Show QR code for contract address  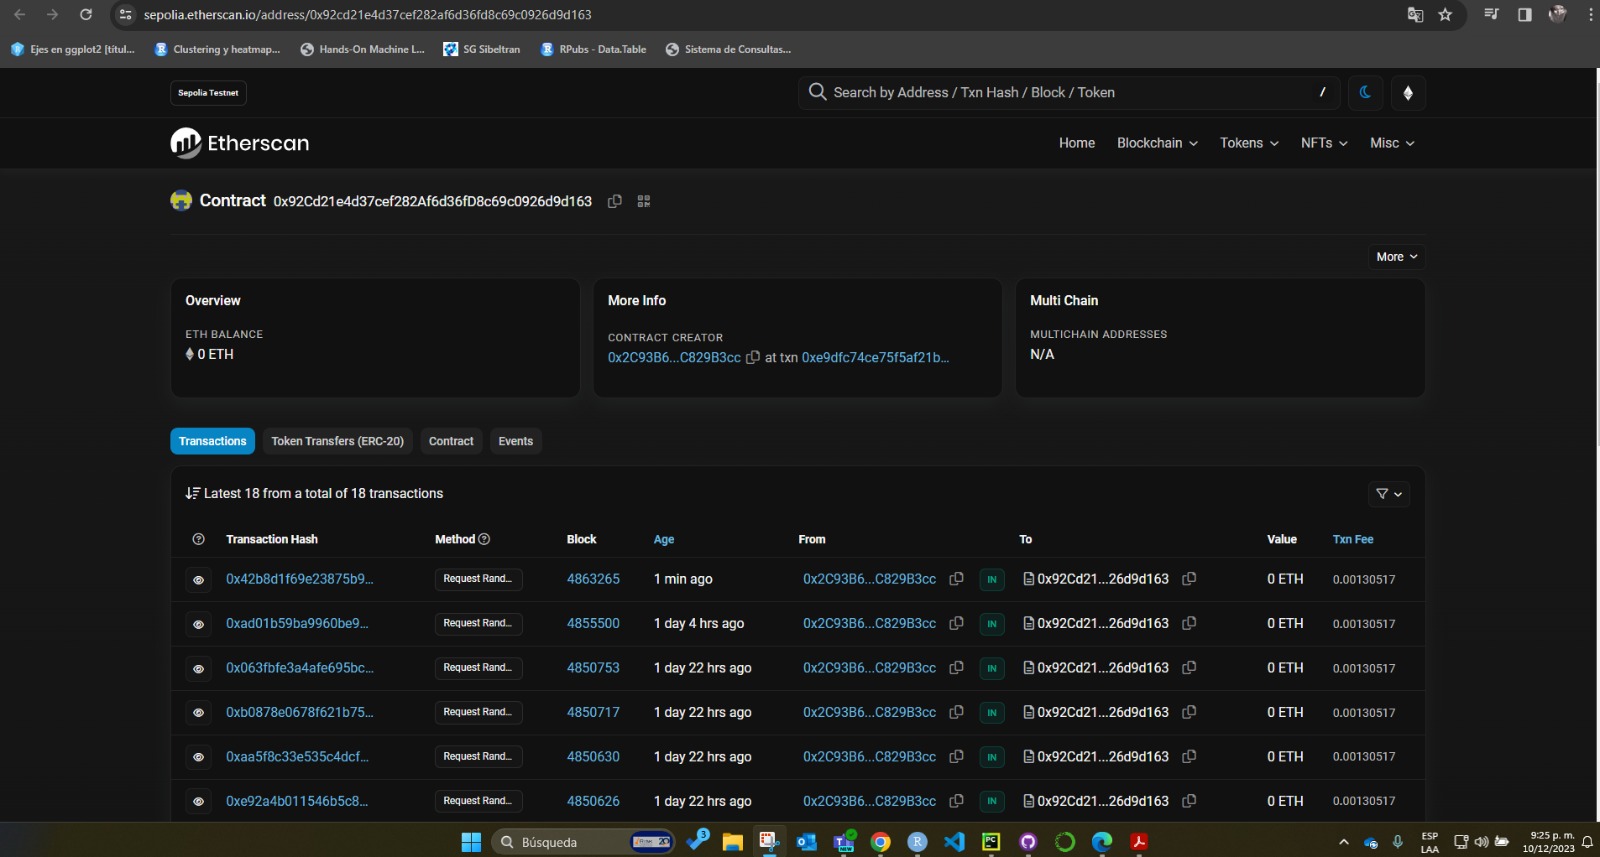tap(644, 201)
